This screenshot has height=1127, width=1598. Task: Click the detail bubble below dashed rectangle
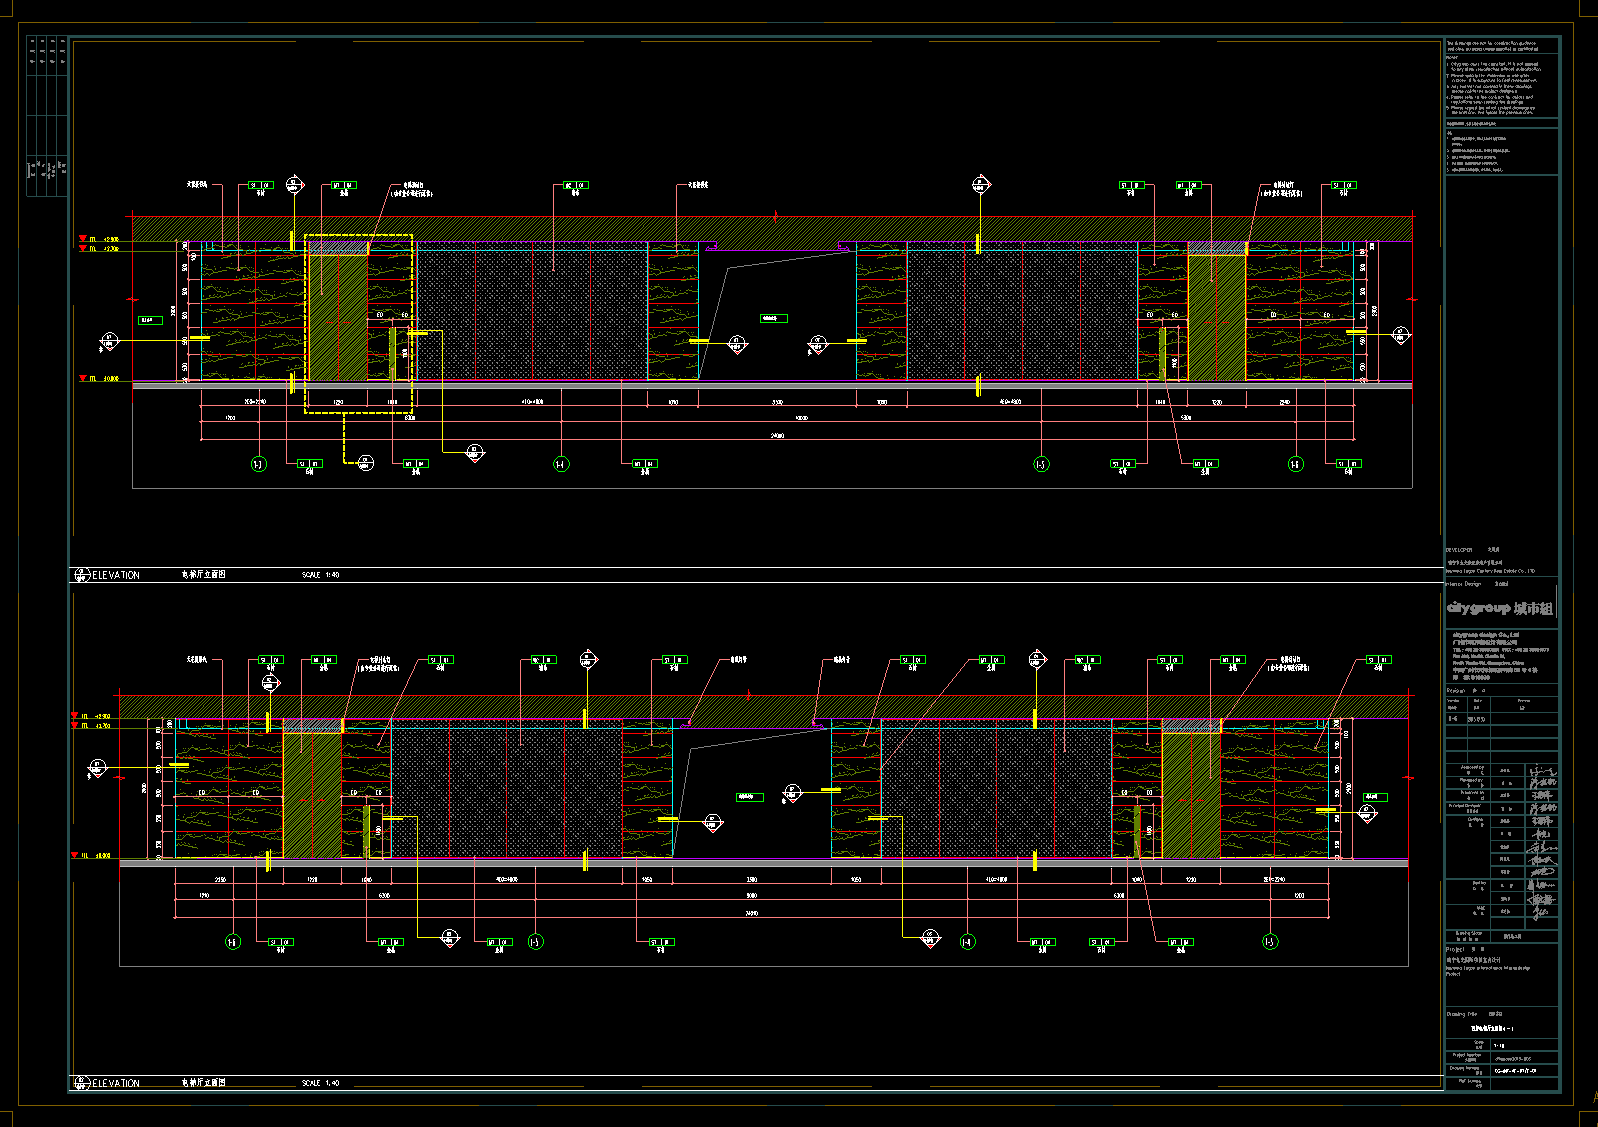click(x=365, y=463)
